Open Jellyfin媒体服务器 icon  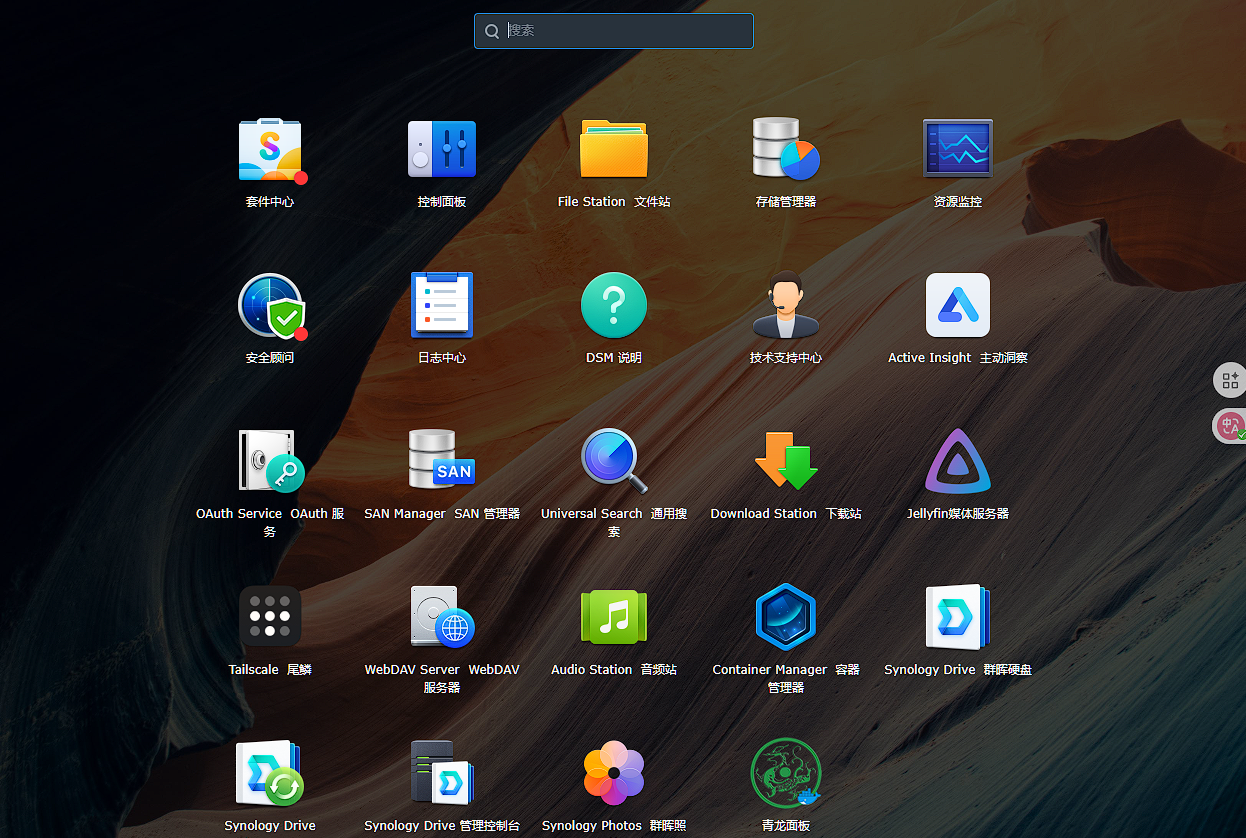(x=958, y=462)
